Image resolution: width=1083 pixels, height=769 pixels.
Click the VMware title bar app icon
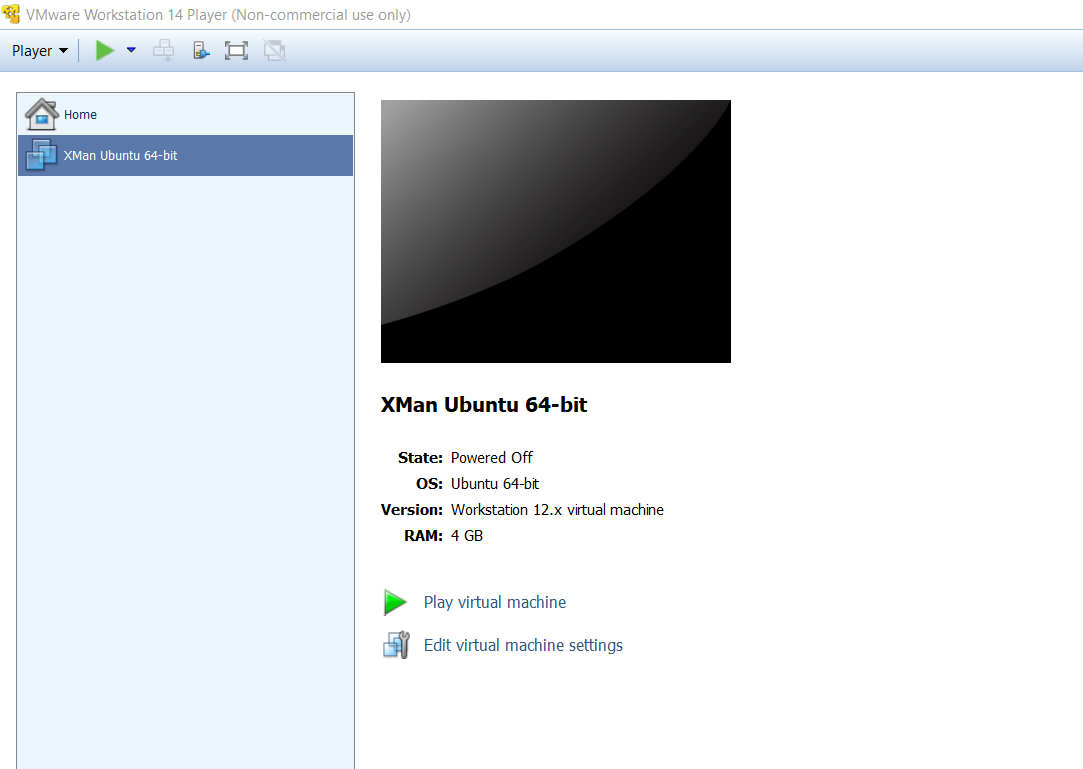(x=10, y=14)
